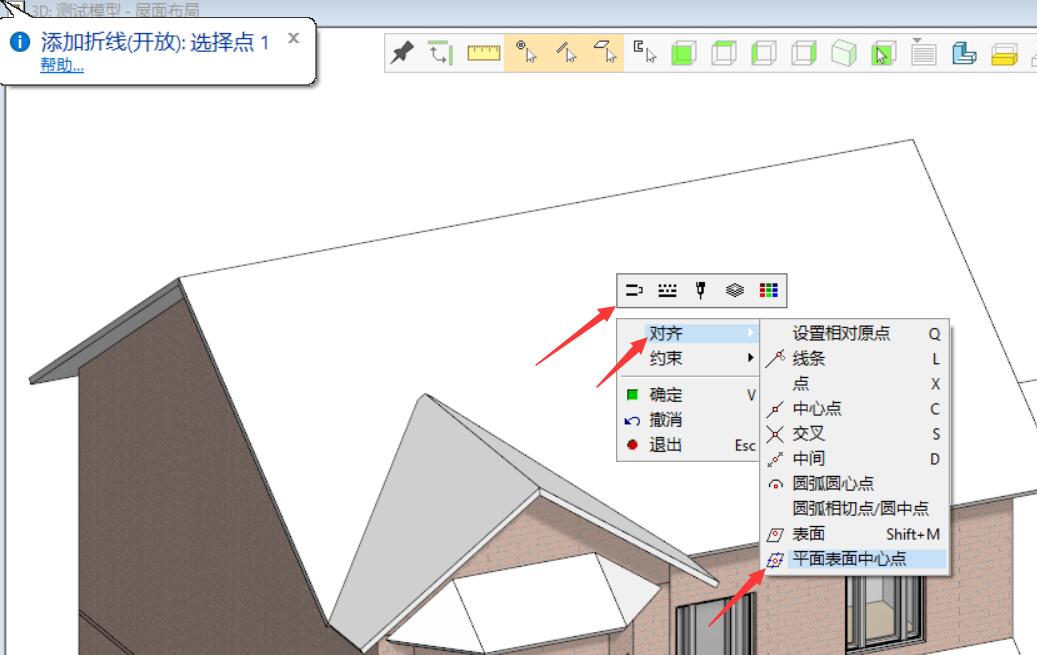The height and width of the screenshot is (655, 1037).
Task: Select 设置相对原点 snap option
Action: 854,333
